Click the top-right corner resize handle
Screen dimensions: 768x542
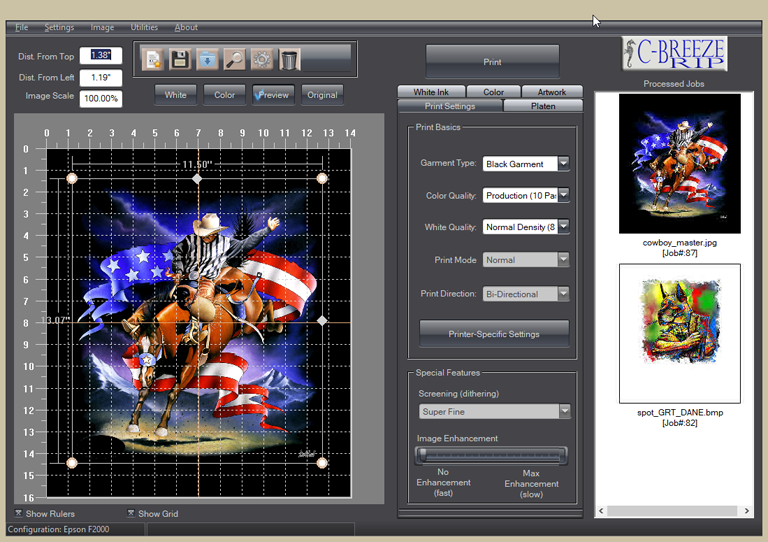[x=322, y=178]
